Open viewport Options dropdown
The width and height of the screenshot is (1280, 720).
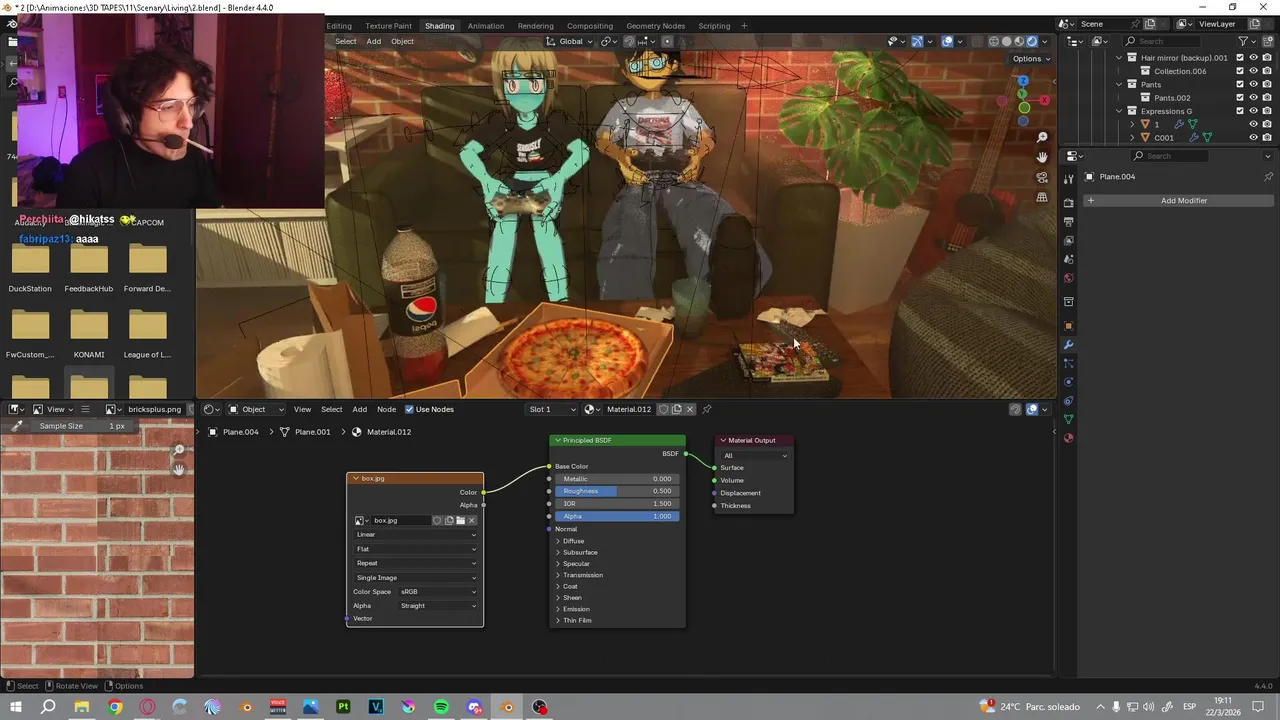(1032, 59)
